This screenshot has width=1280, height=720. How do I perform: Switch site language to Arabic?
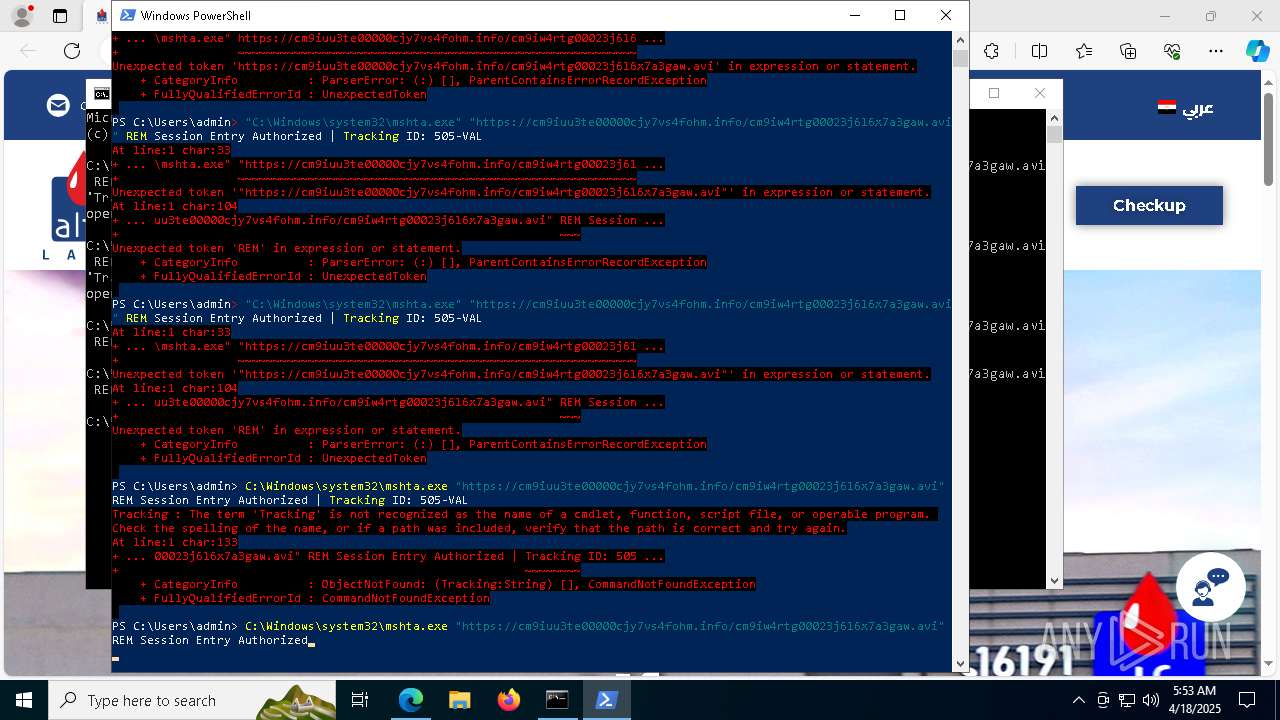(x=1186, y=107)
